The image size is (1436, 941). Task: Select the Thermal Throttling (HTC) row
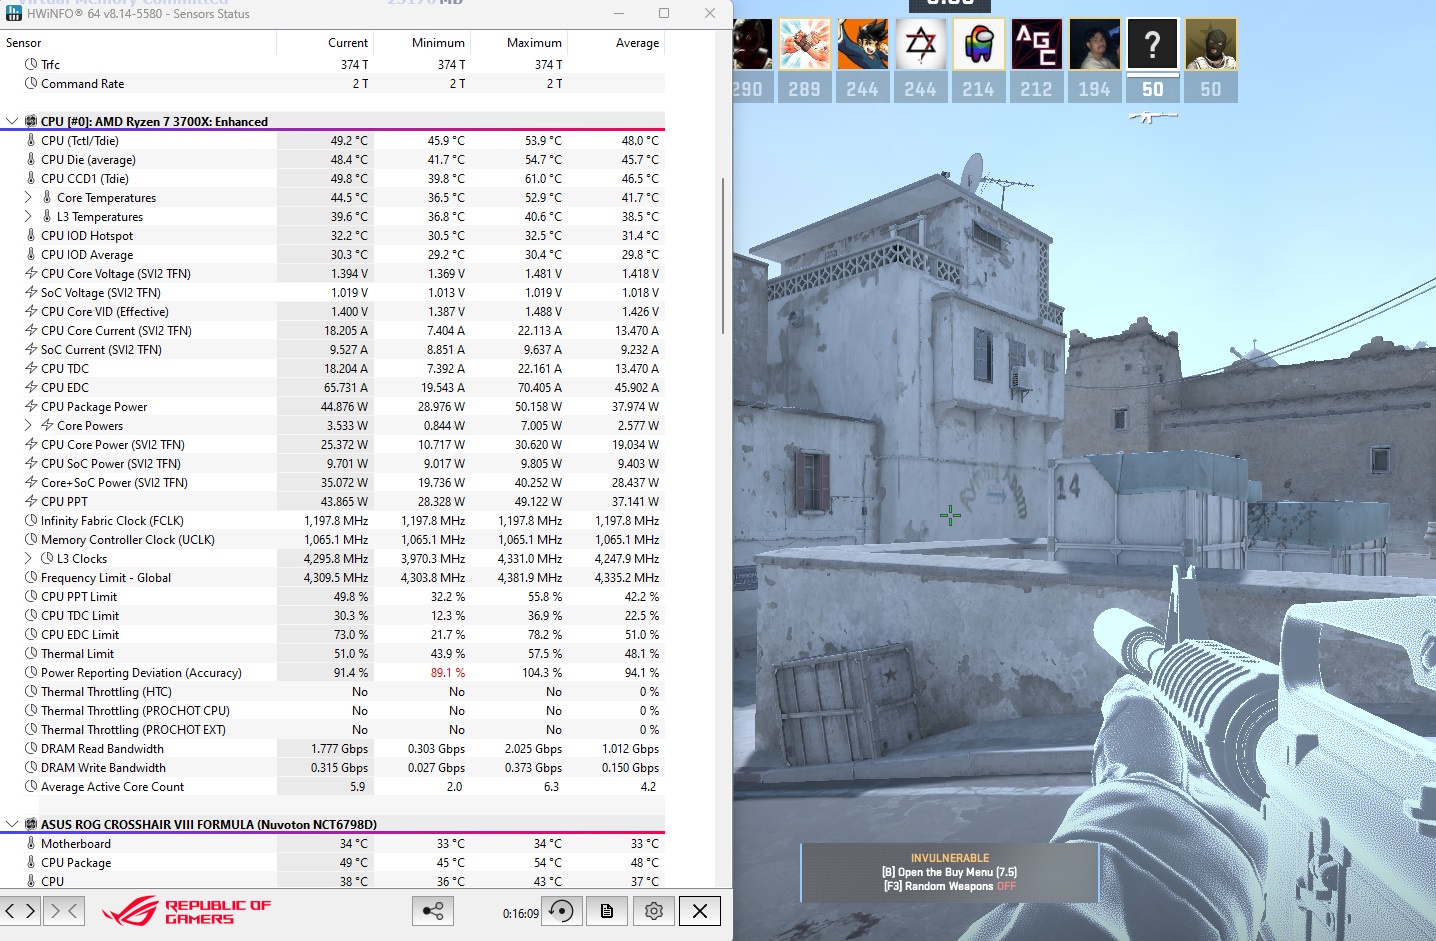pos(332,692)
